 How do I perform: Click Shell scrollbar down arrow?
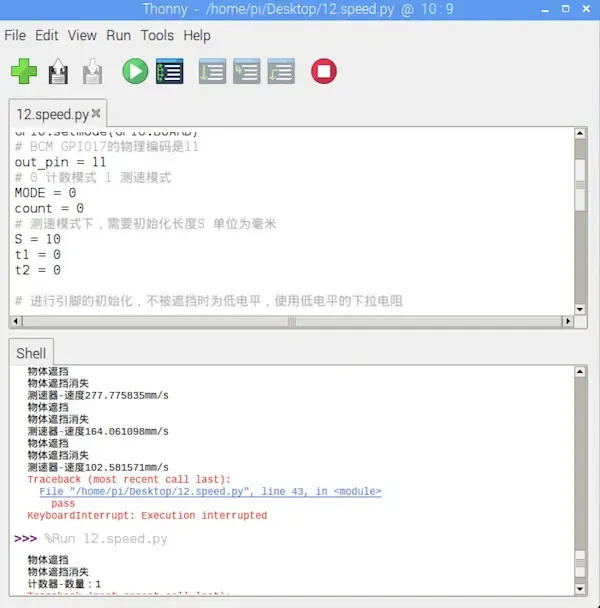click(580, 589)
